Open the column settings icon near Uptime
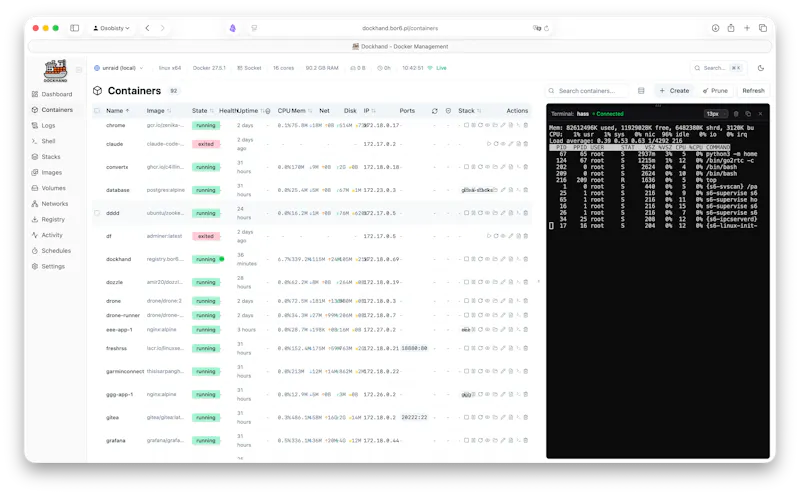The image size is (800, 495). [268, 111]
